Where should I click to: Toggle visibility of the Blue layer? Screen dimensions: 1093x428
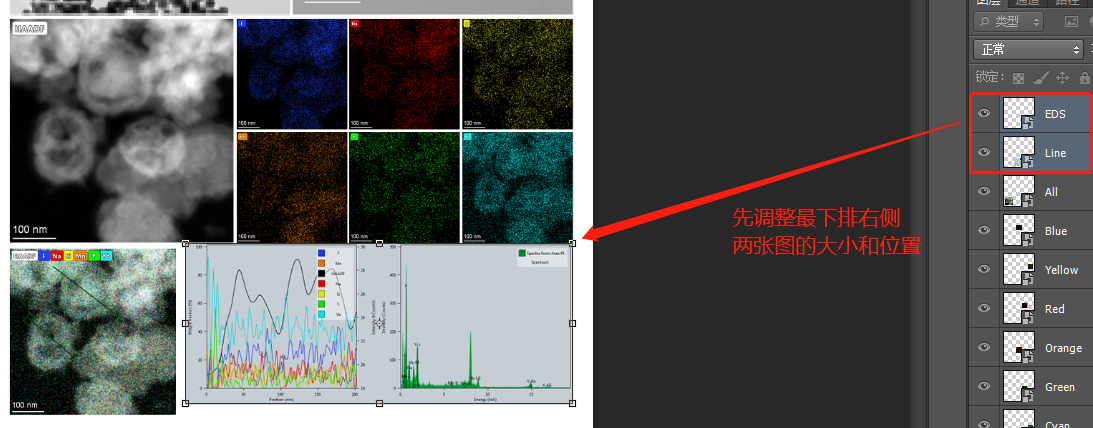[984, 231]
